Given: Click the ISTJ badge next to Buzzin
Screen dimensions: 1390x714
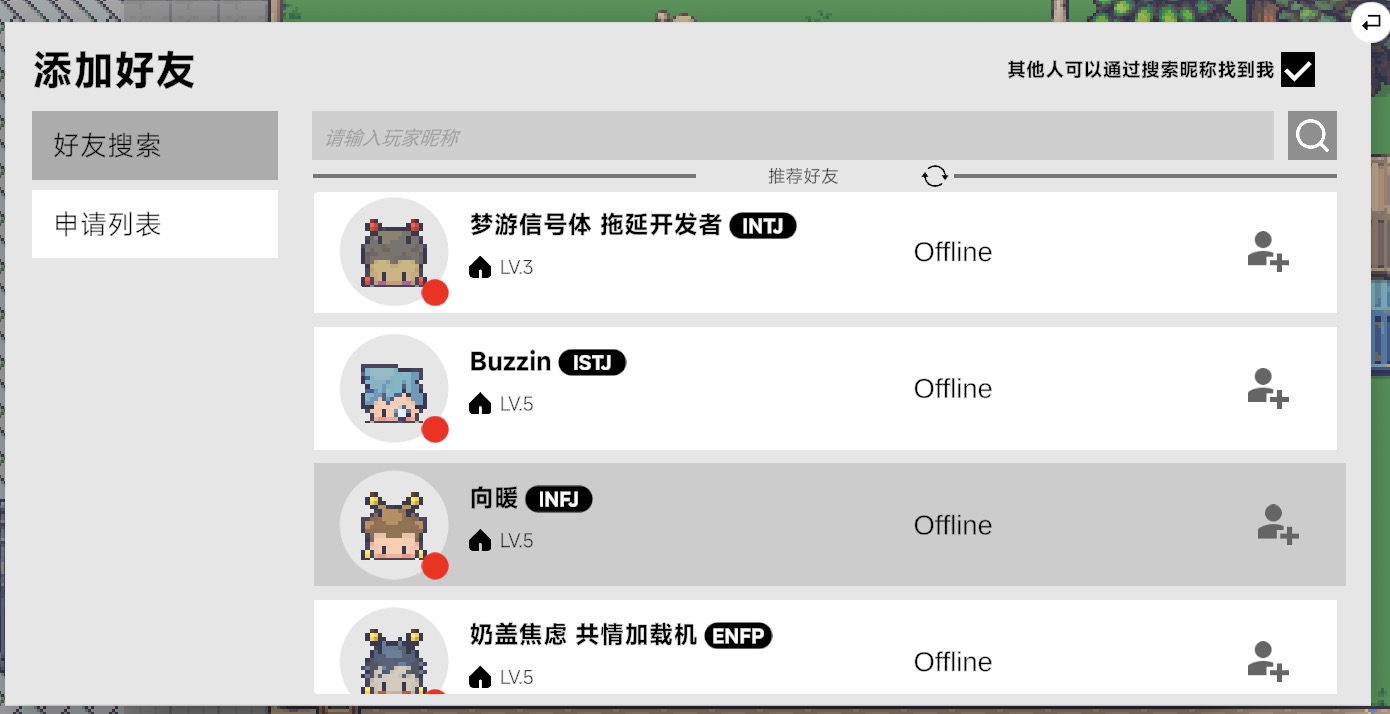Looking at the screenshot, I should pyautogui.click(x=592, y=363).
